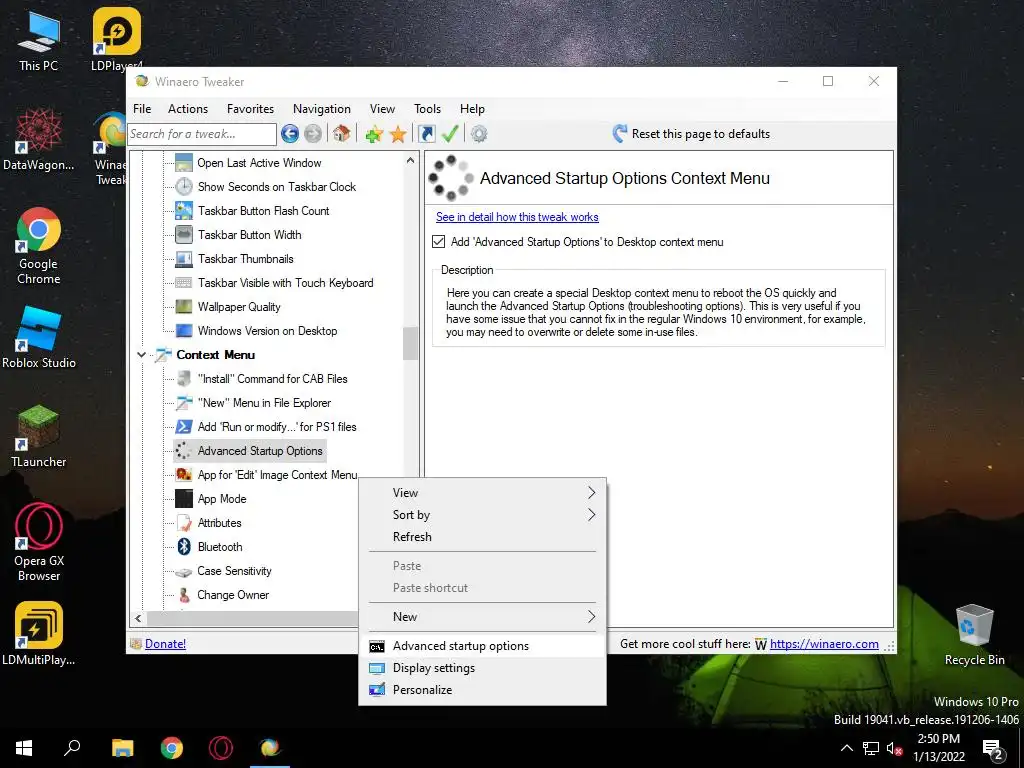Select Add 'Run or modify' for PS1 files
Image resolution: width=1024 pixels, height=768 pixels.
point(277,427)
